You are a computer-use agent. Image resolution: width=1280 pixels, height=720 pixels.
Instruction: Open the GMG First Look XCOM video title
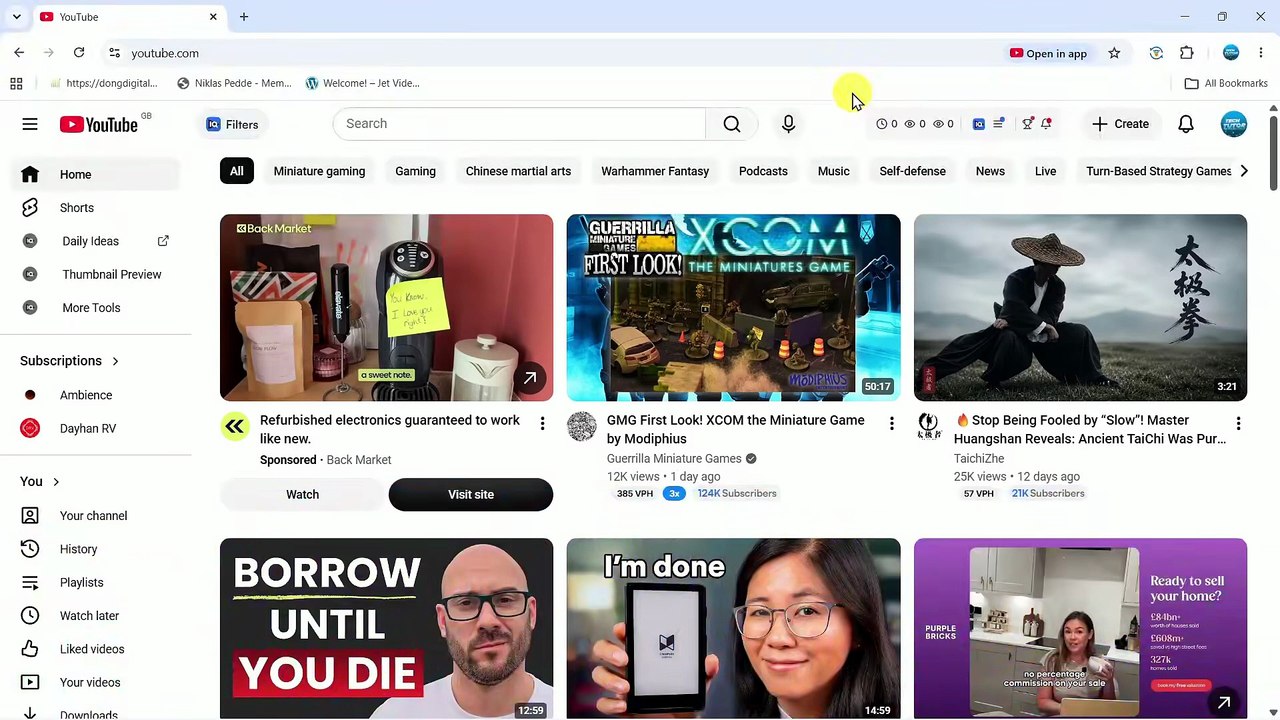[x=736, y=429]
